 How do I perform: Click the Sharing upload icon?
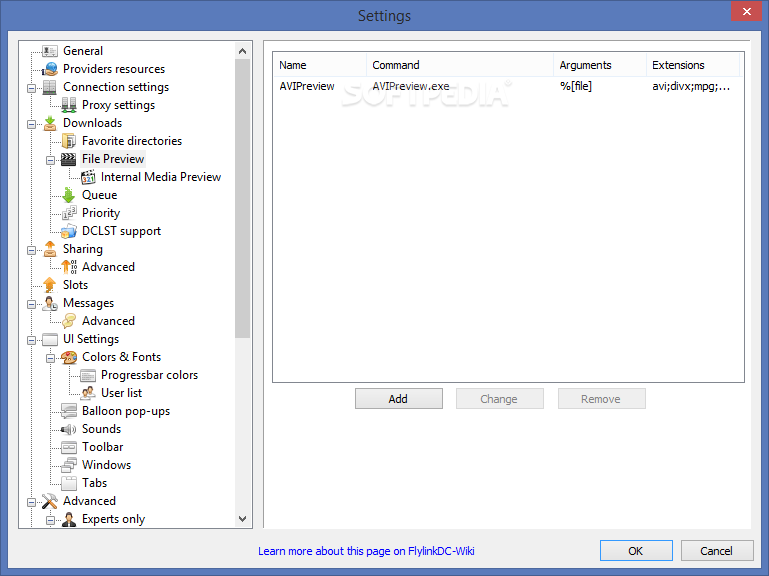tap(50, 249)
